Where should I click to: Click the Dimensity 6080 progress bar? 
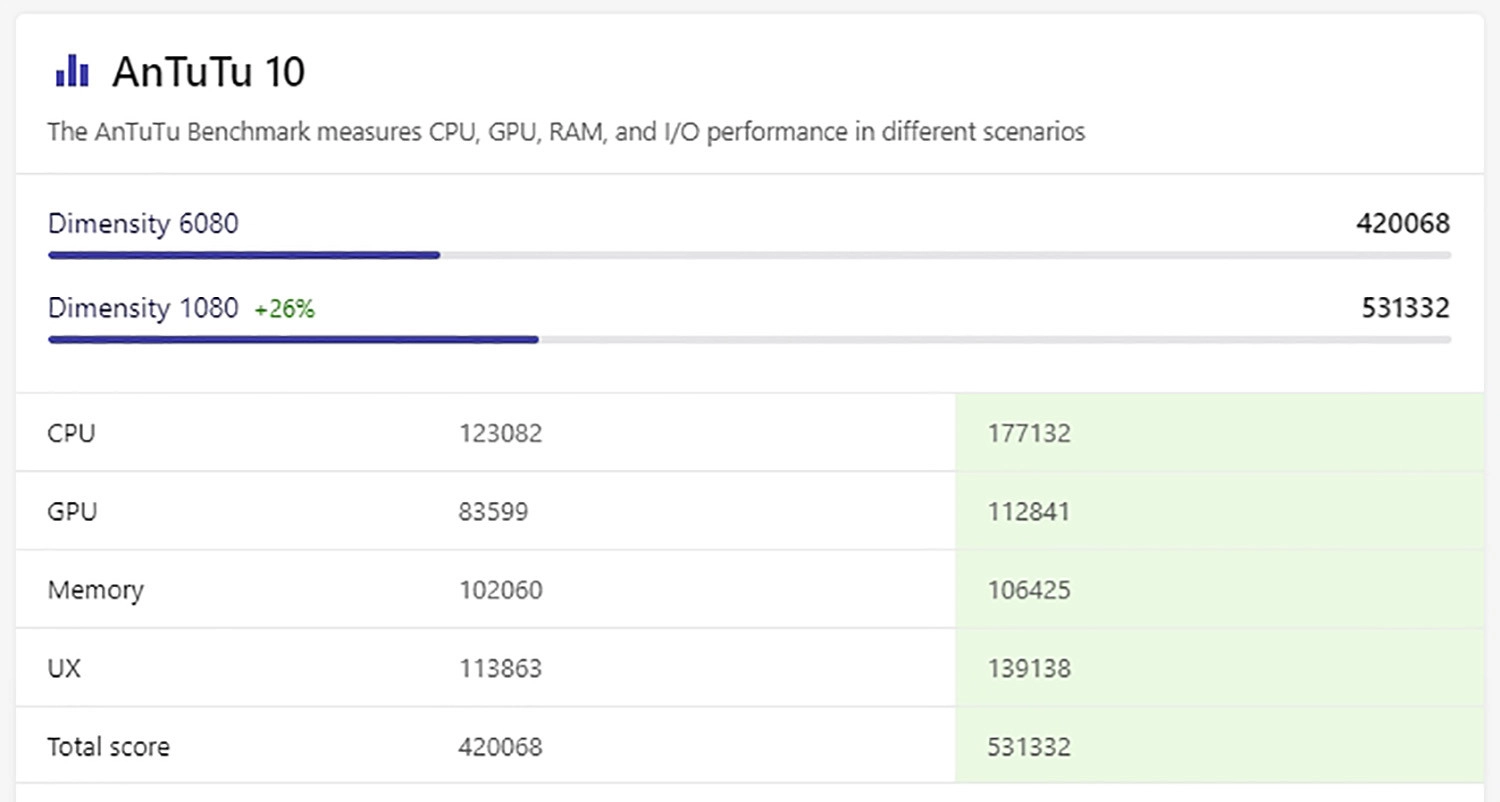[749, 255]
